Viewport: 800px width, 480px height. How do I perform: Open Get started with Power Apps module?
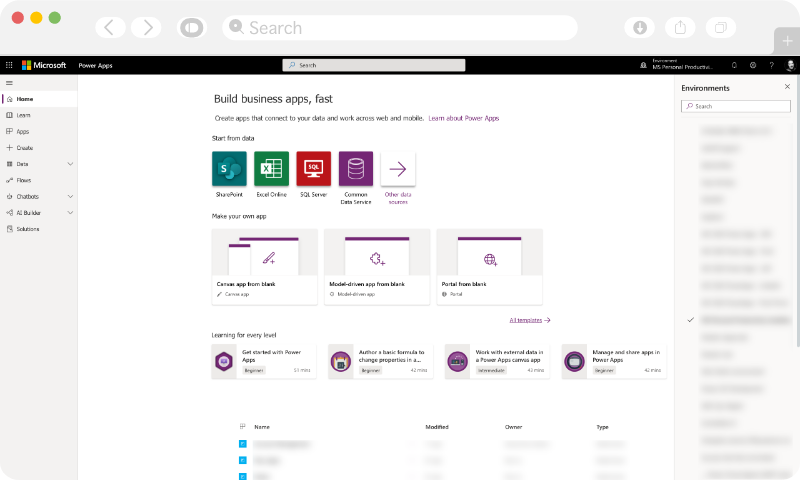tap(264, 362)
